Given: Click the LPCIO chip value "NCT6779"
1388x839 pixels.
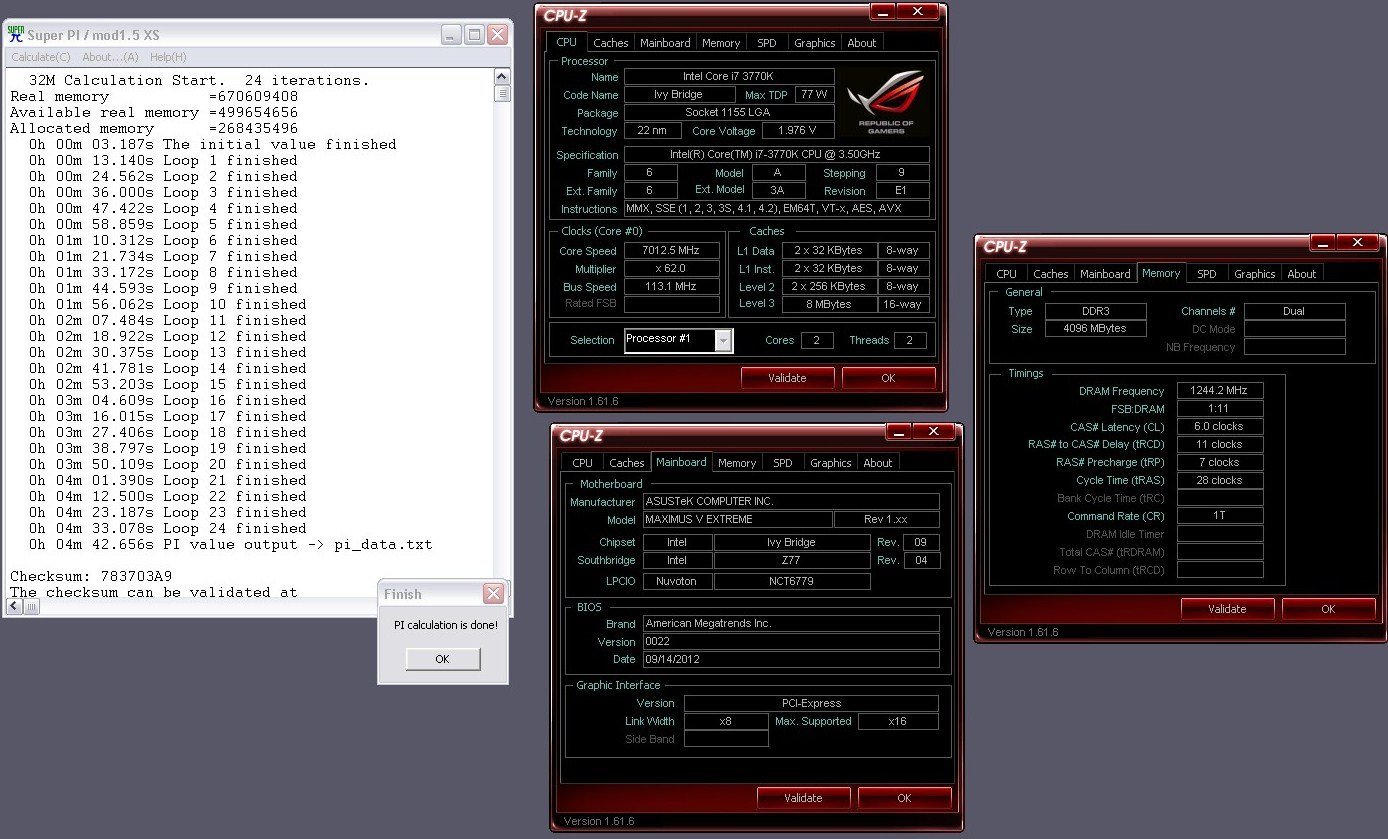Looking at the screenshot, I should pos(792,581).
